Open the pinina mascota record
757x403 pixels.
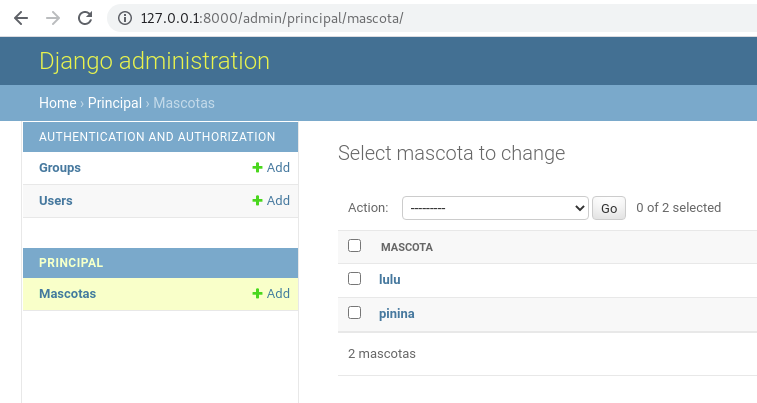[x=397, y=314]
